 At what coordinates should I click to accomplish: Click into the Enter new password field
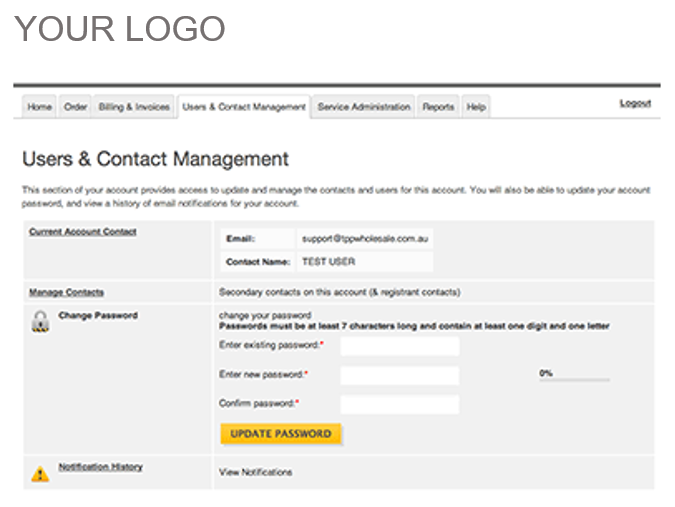point(399,375)
